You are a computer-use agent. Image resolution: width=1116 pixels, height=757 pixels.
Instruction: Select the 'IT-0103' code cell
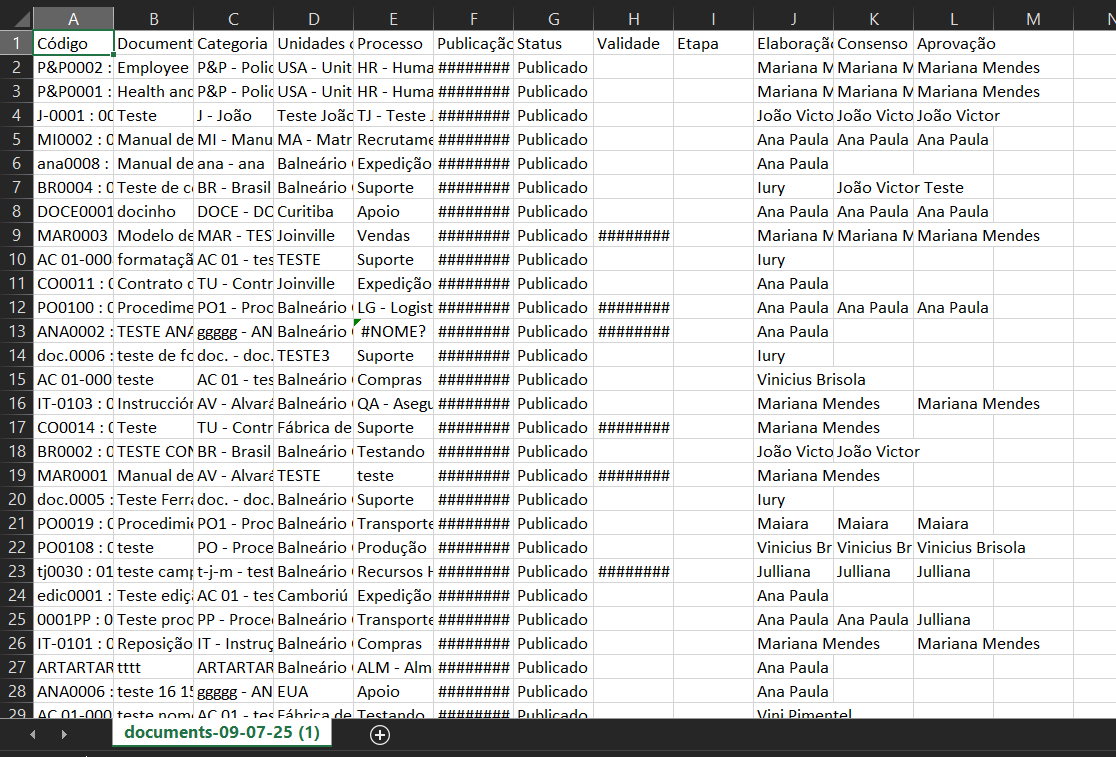coord(73,404)
